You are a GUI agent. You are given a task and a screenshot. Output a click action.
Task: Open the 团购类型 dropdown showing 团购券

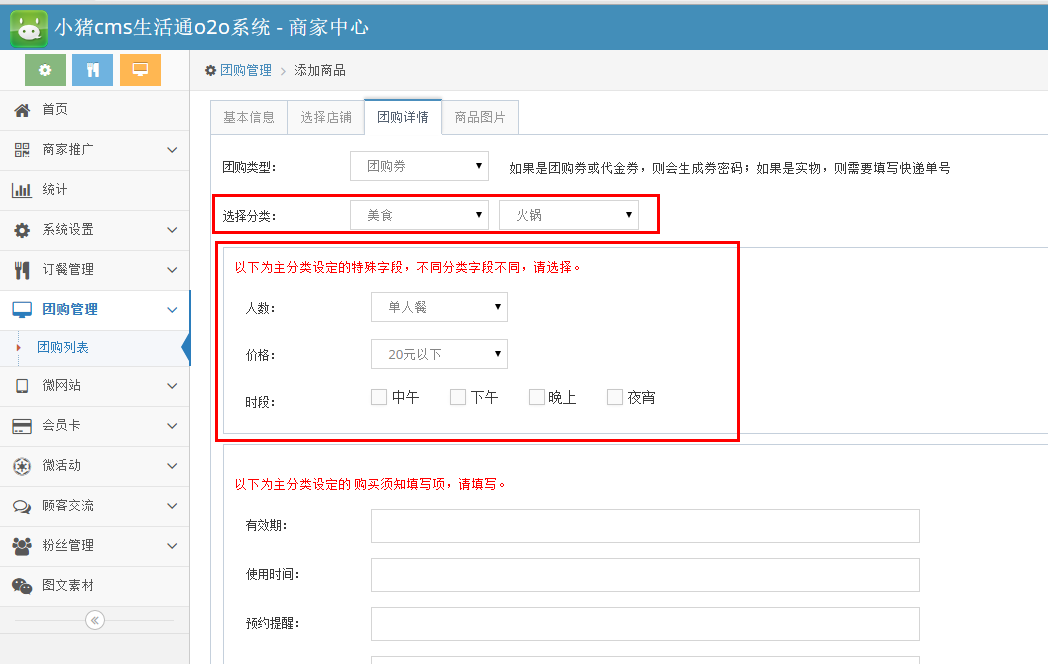pyautogui.click(x=419, y=166)
